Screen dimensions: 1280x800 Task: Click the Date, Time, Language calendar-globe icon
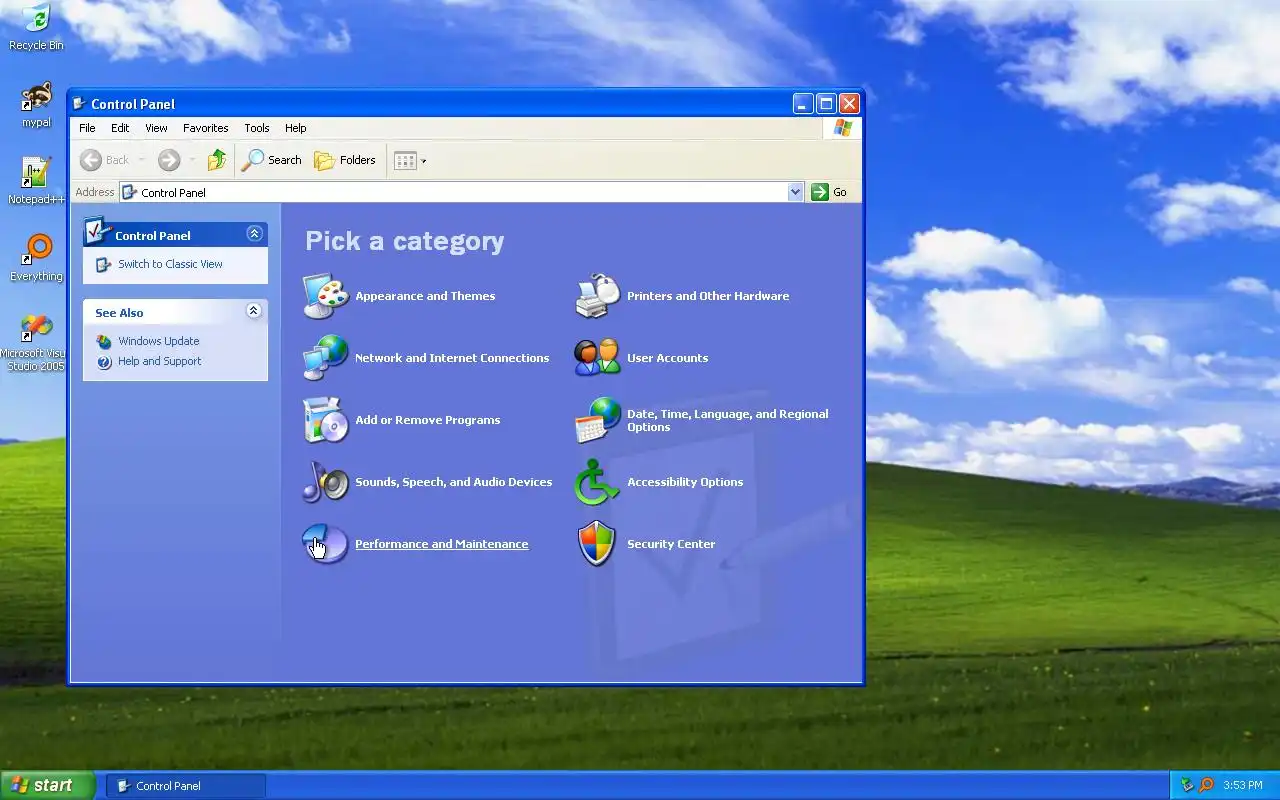598,420
